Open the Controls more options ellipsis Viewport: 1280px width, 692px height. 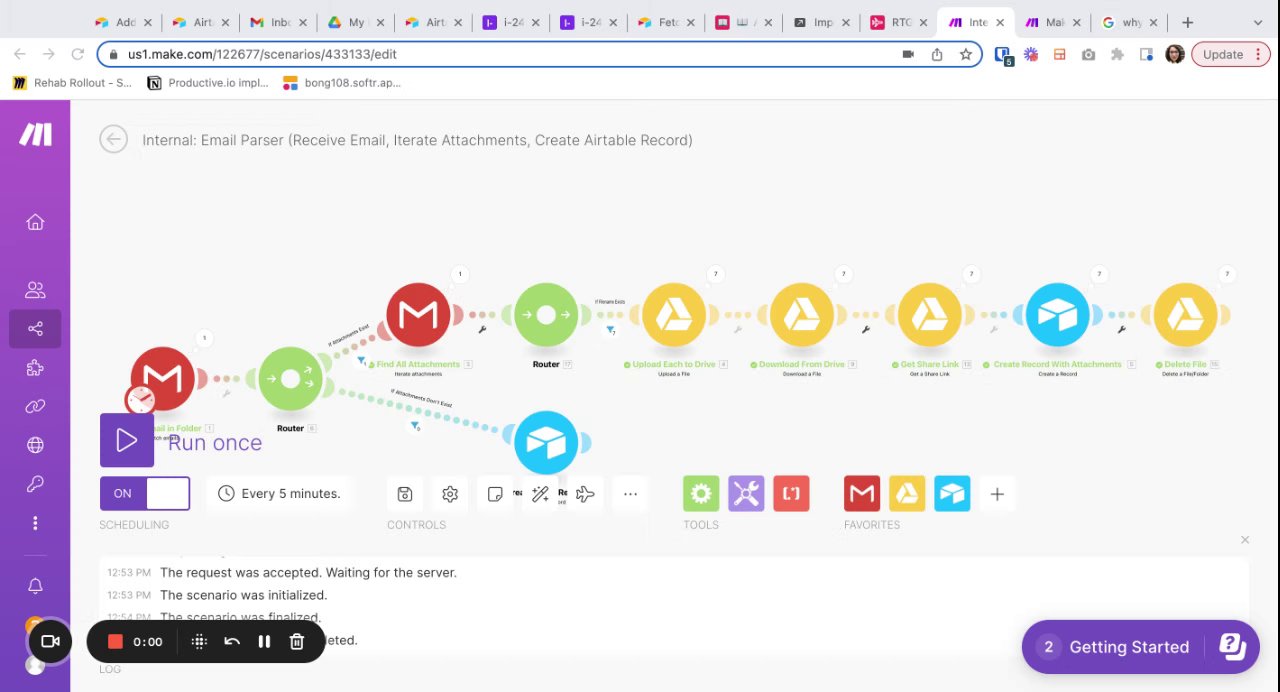630,494
